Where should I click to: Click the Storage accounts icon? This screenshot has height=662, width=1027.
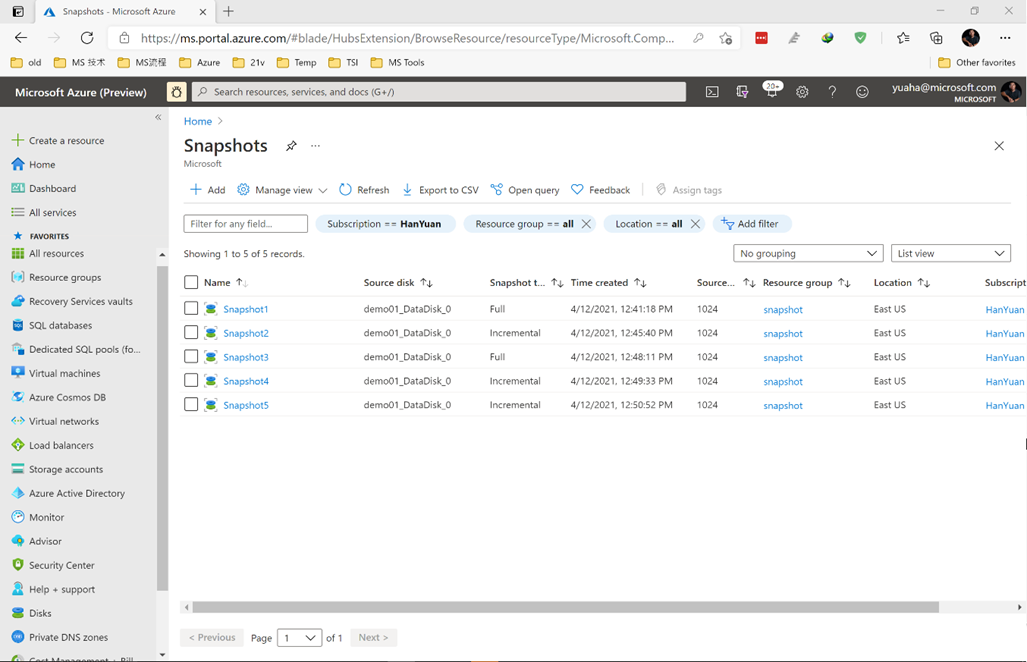[18, 469]
